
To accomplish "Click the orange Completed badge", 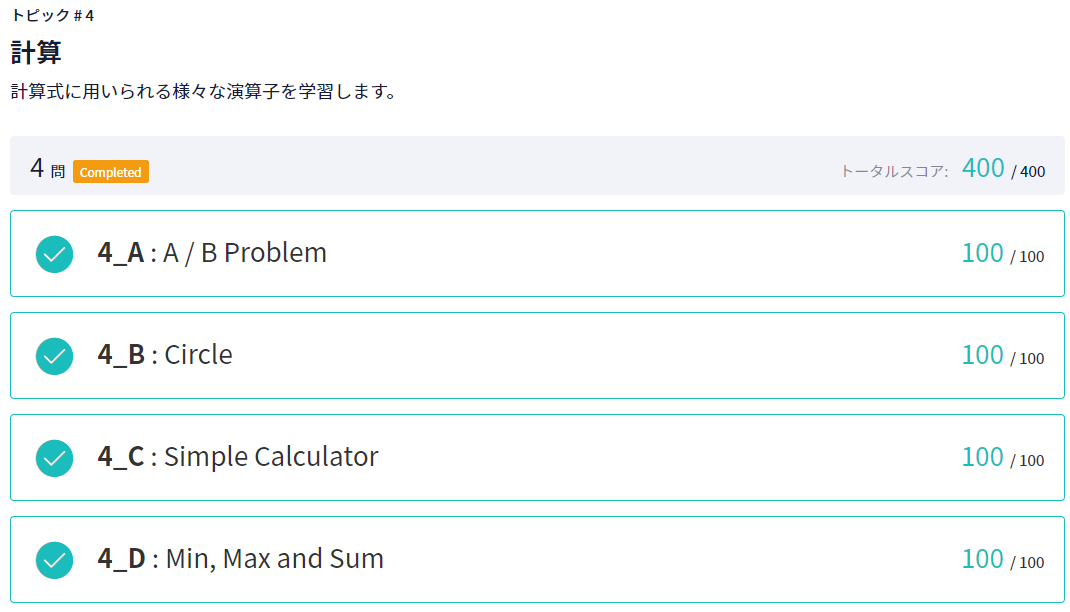I will [x=111, y=172].
